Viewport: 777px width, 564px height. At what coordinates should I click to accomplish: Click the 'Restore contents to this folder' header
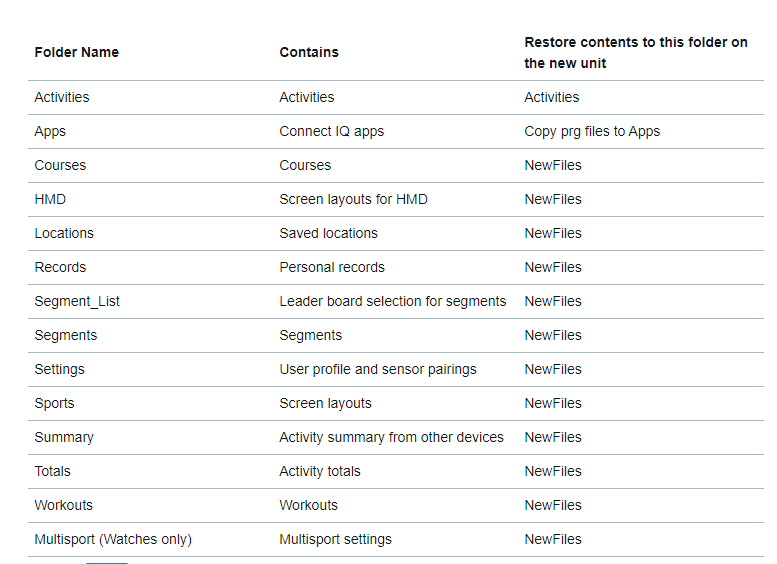635,52
